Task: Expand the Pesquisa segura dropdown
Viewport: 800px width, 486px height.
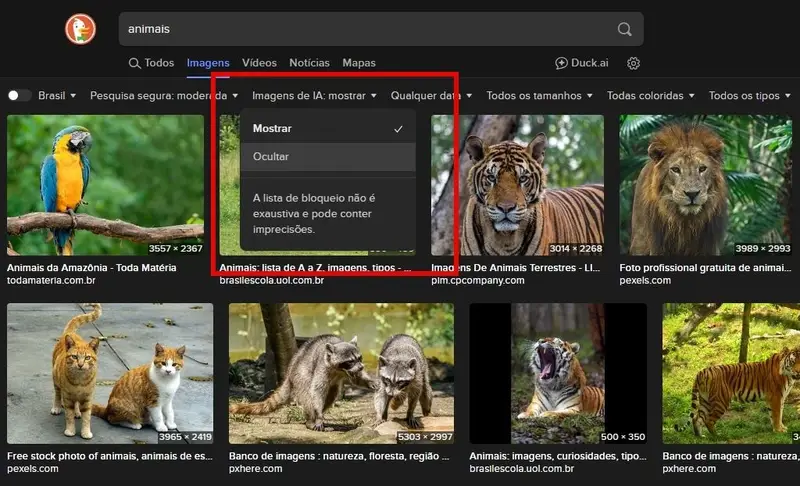Action: (161, 96)
